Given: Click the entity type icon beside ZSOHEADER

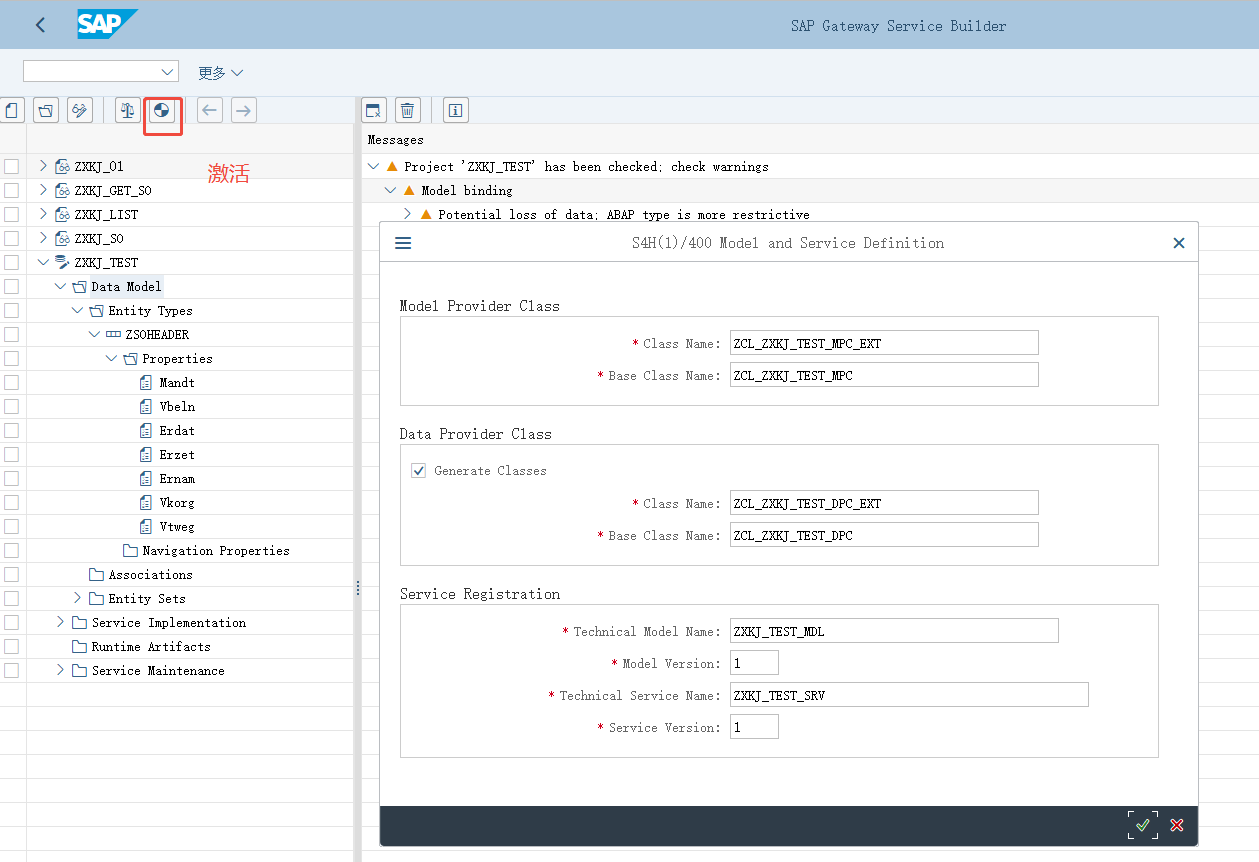Looking at the screenshot, I should click(113, 334).
